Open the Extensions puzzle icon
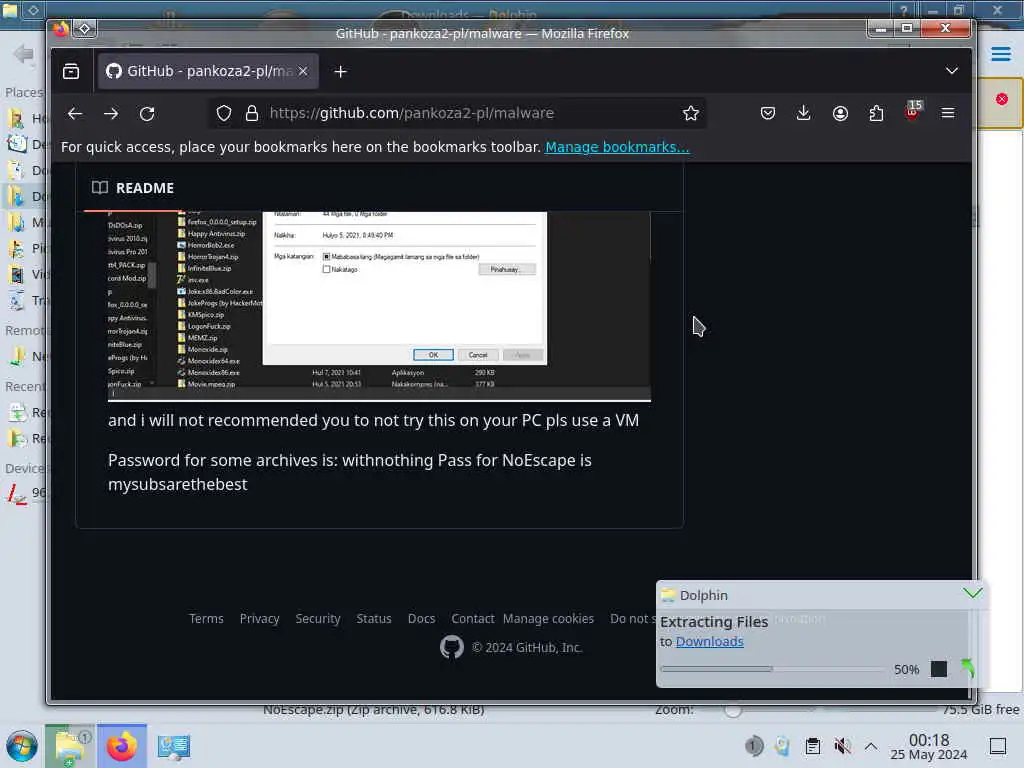 click(x=876, y=113)
